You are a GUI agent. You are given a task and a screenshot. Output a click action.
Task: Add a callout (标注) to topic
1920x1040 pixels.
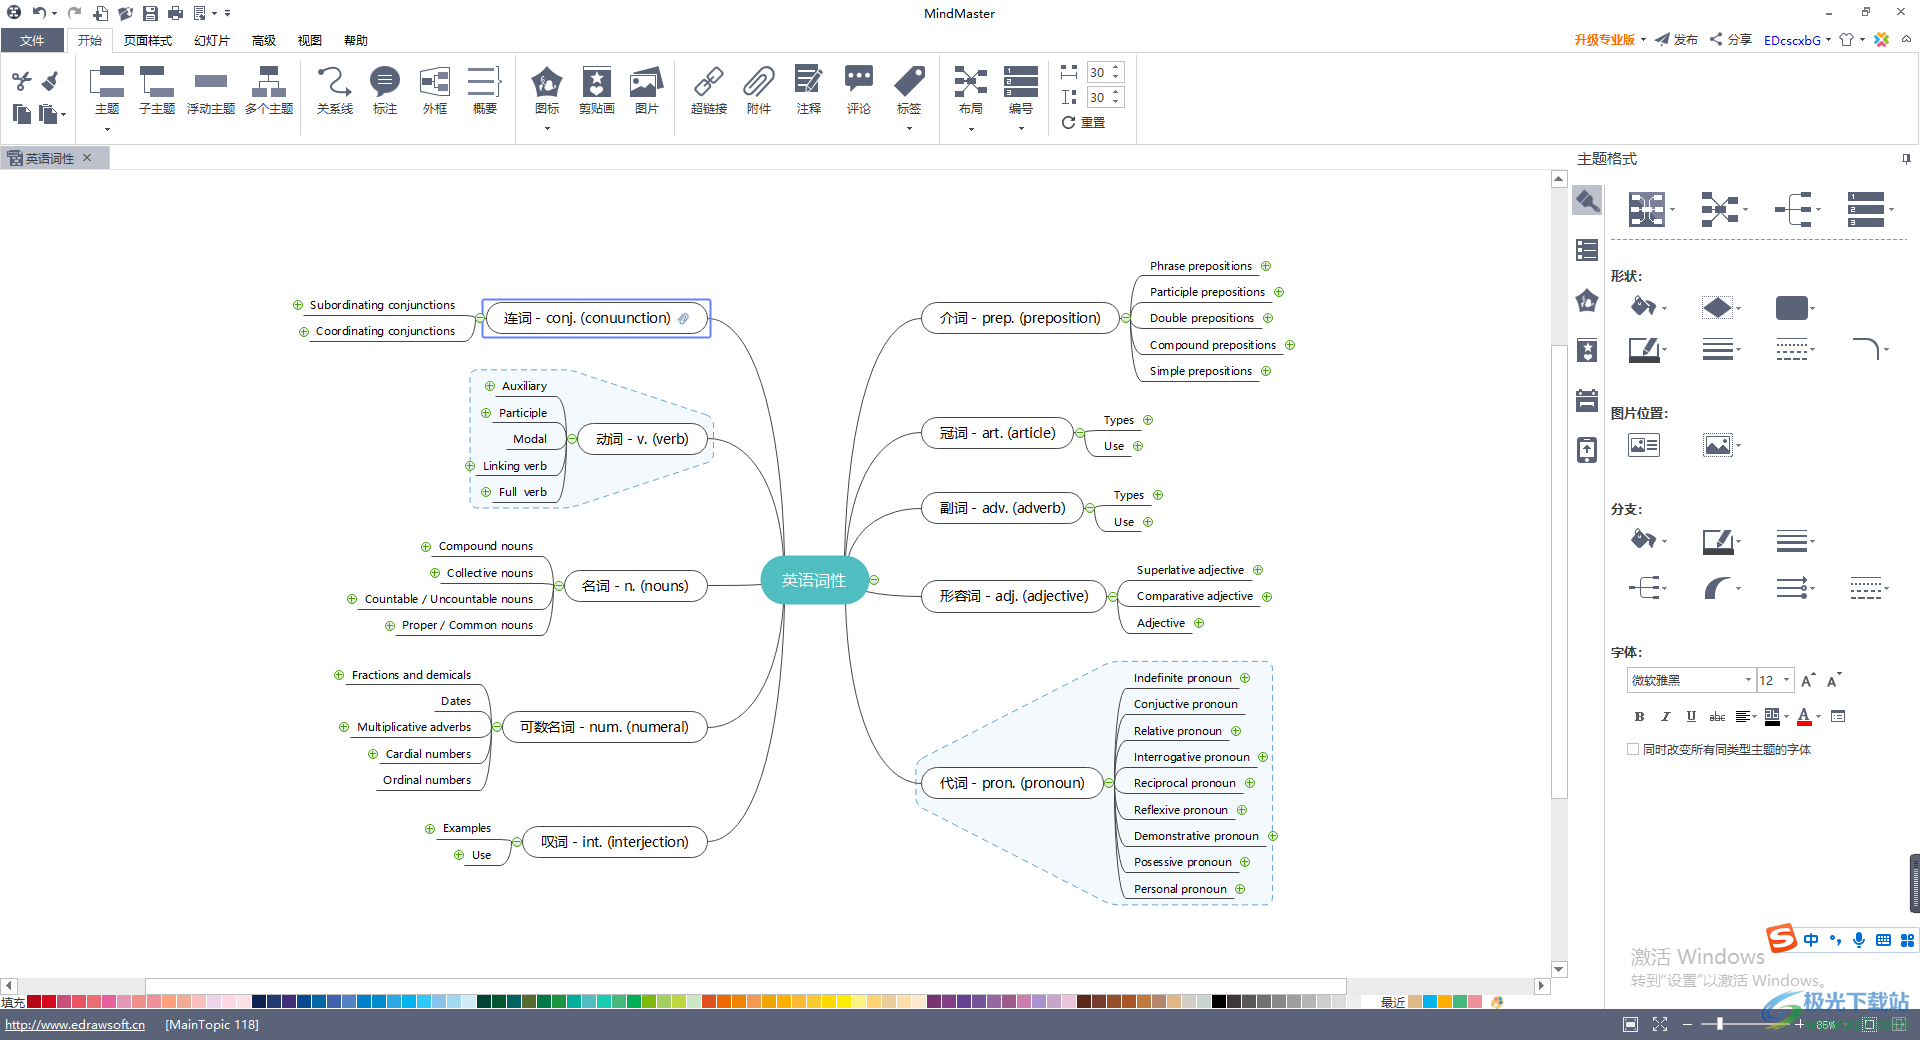[385, 90]
